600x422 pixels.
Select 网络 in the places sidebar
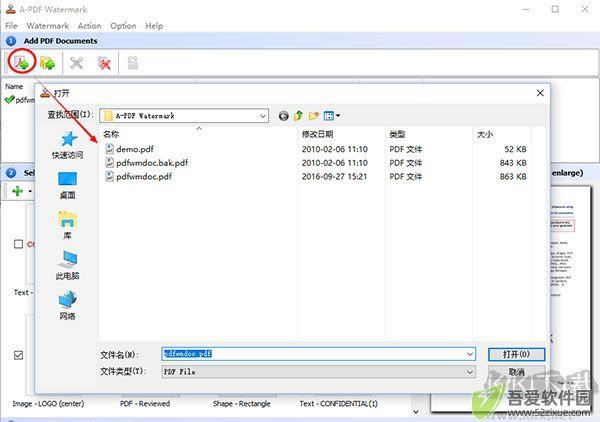tap(68, 305)
